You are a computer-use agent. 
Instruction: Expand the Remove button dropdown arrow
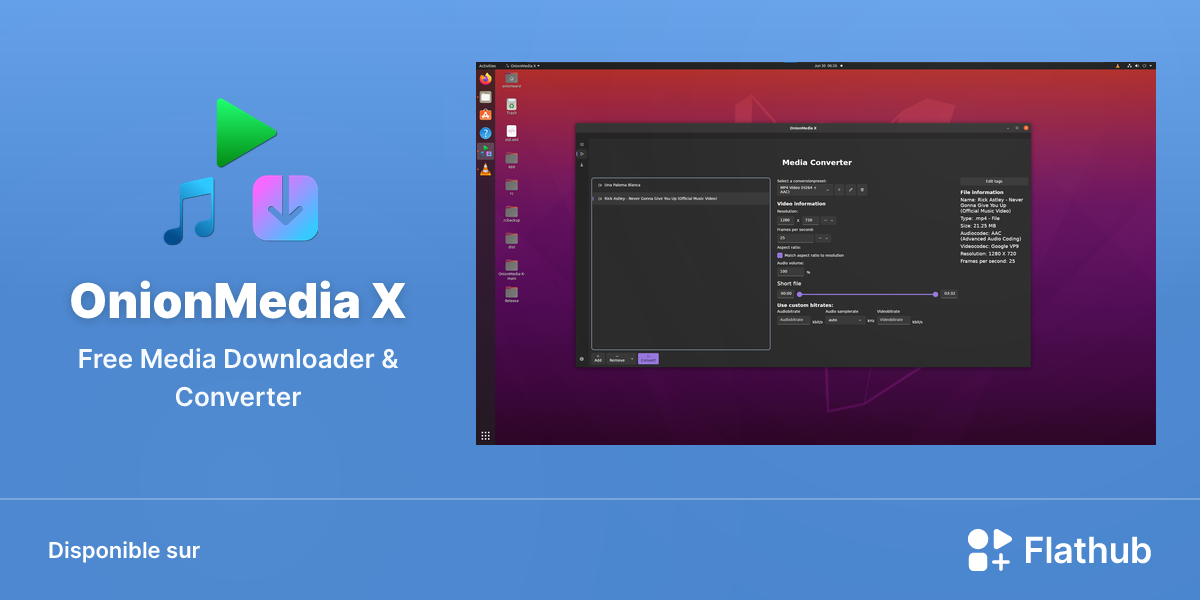click(x=632, y=359)
